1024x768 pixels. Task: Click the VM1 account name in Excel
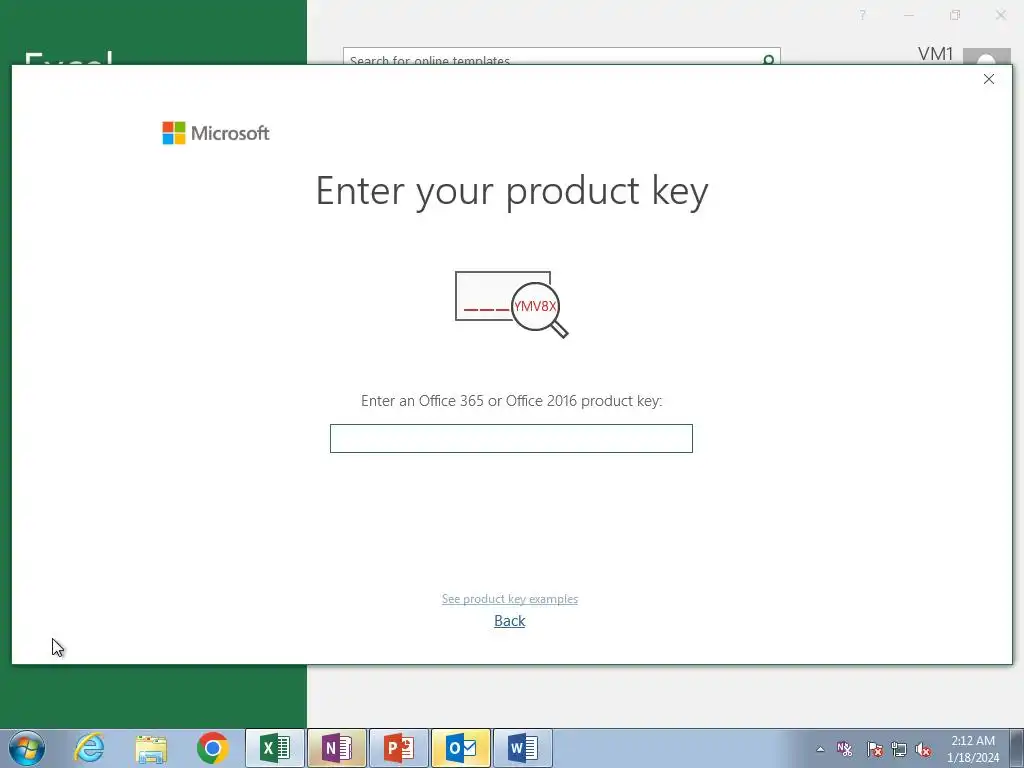click(x=935, y=54)
